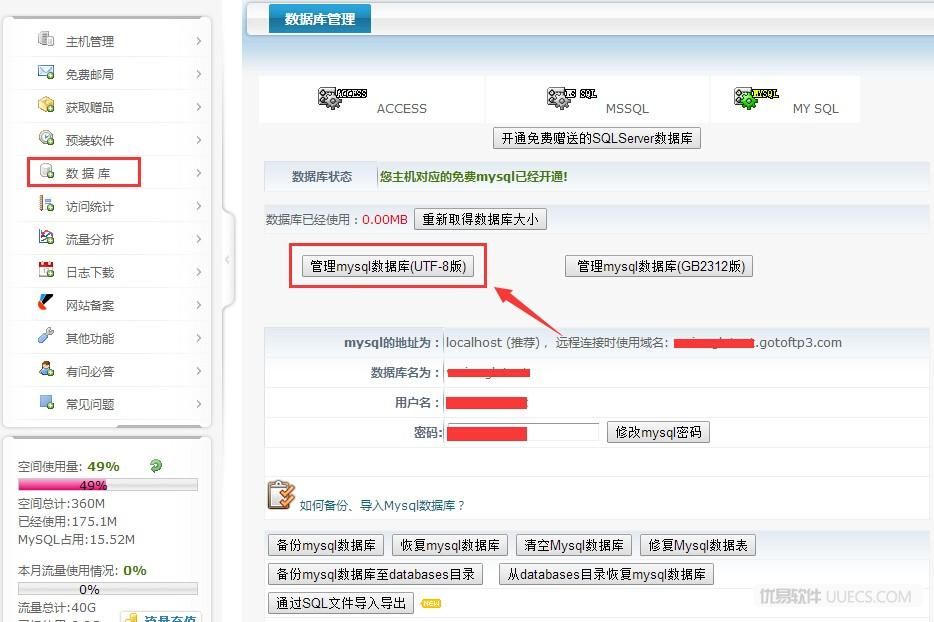Open the 有问必答 menu item
The height and width of the screenshot is (622, 934).
[x=90, y=372]
